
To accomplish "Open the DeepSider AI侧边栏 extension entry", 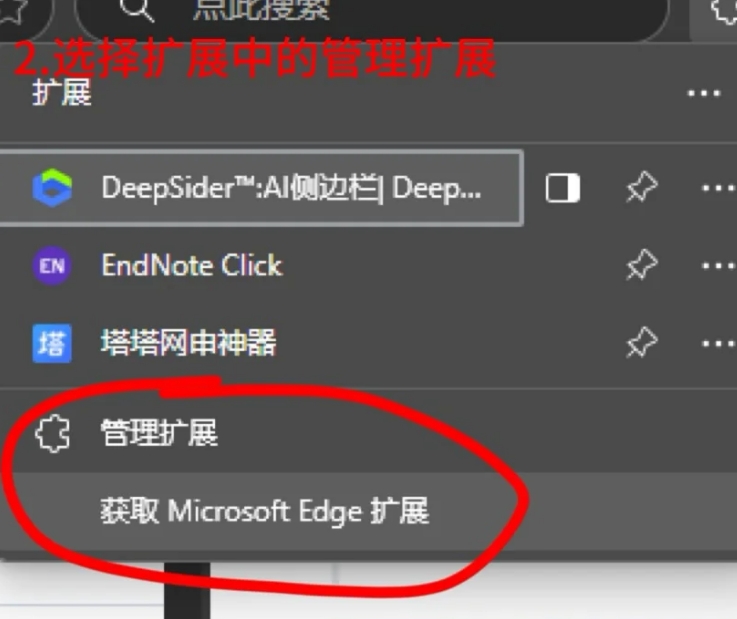I will click(261, 188).
